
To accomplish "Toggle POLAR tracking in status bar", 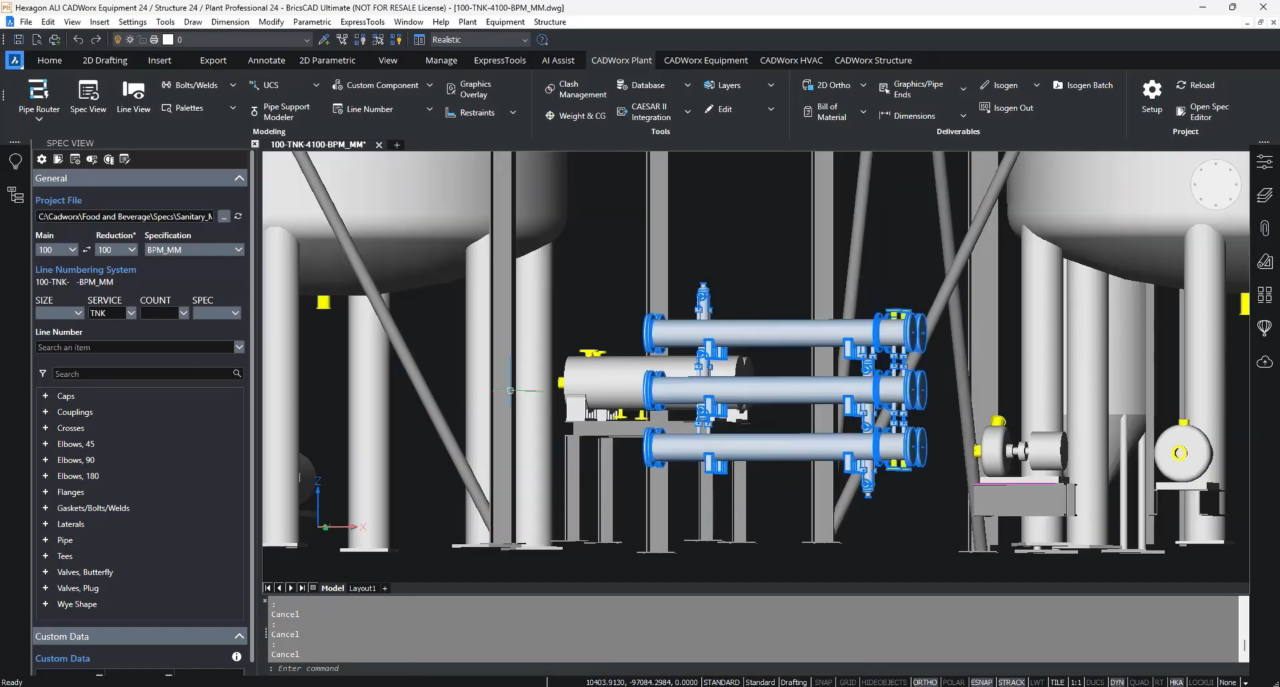I will (x=953, y=682).
